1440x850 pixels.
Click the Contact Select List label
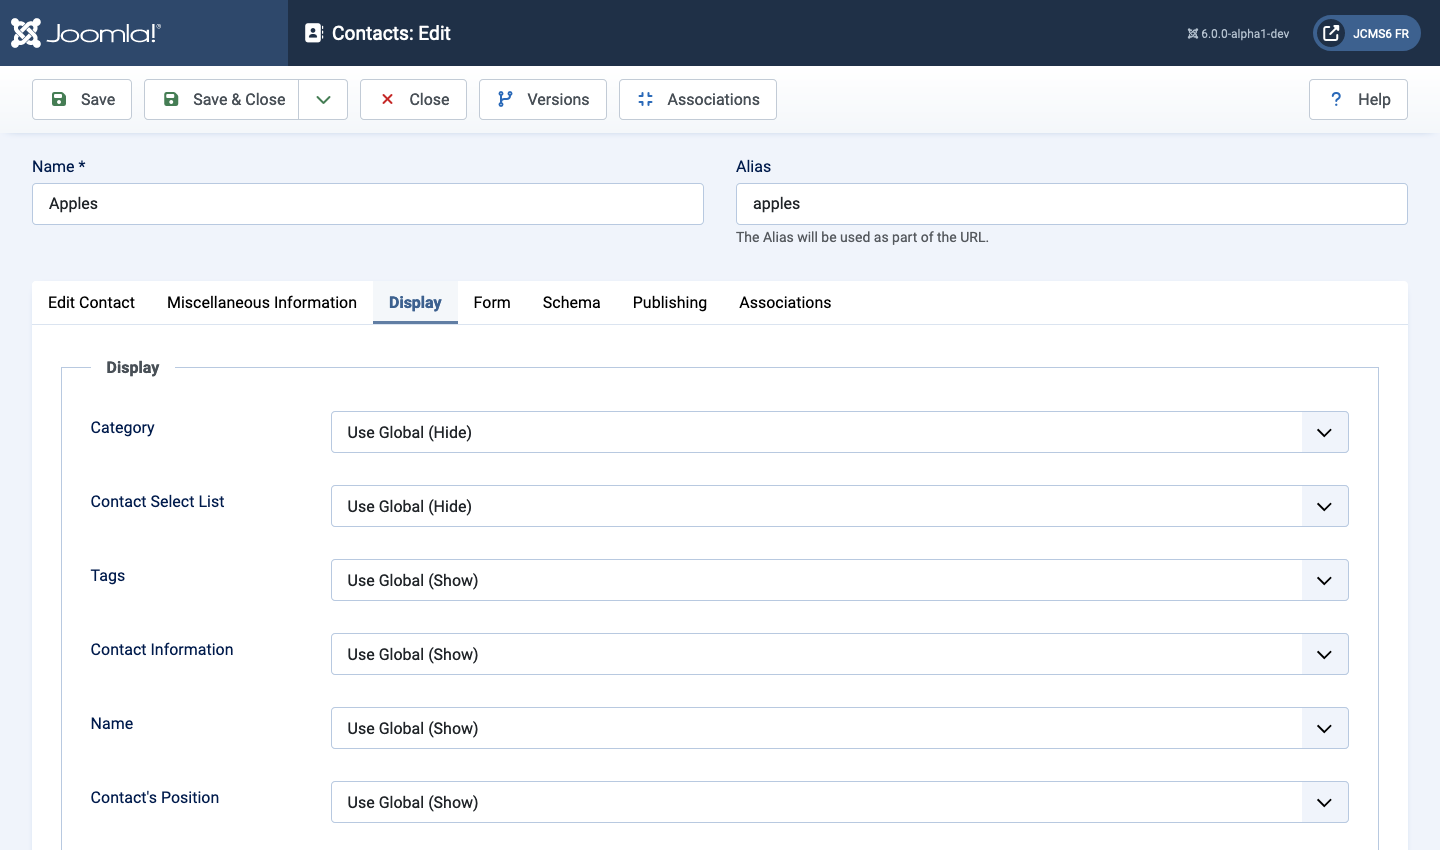[x=157, y=502]
